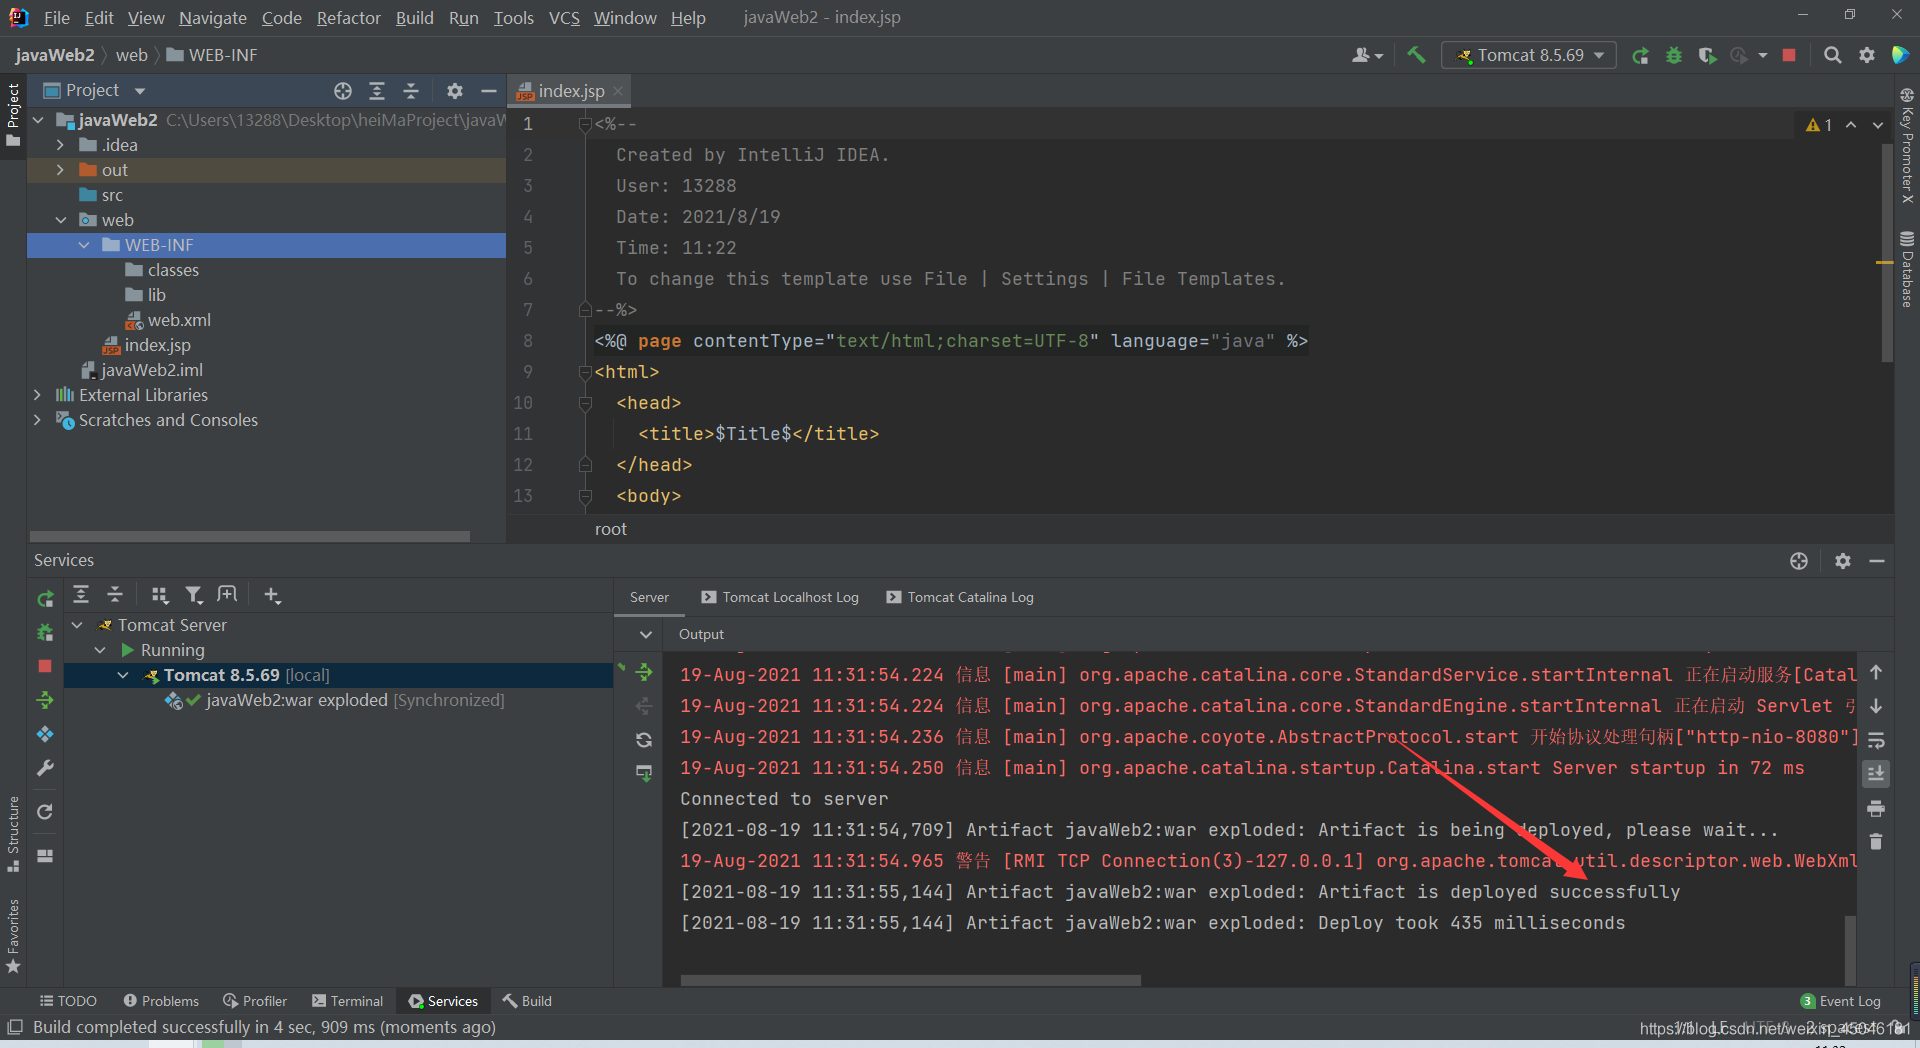Select javaWeb2.iml file
The image size is (1920, 1048).
point(142,370)
